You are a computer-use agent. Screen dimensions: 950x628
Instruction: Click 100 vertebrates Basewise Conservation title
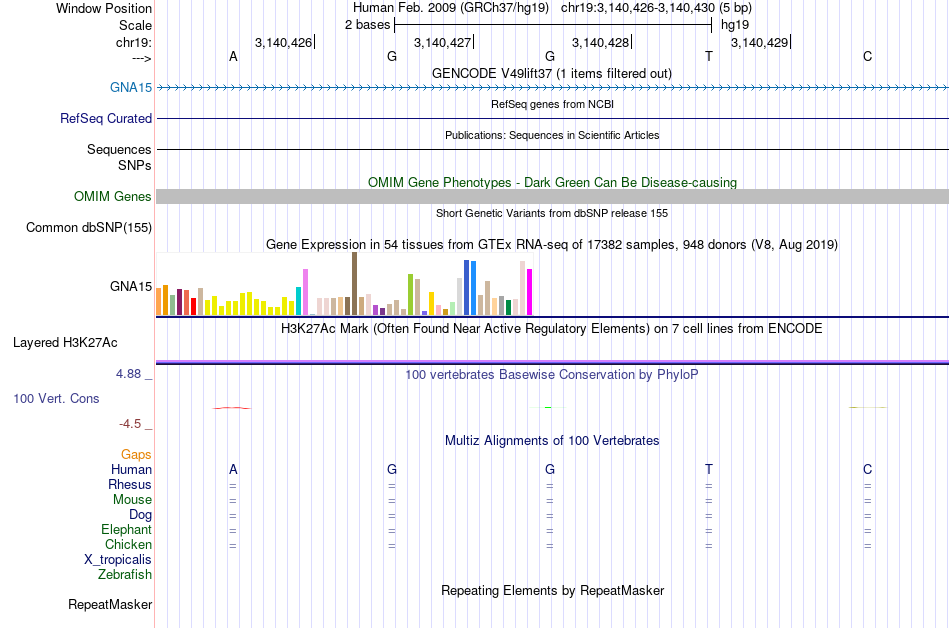tap(552, 375)
